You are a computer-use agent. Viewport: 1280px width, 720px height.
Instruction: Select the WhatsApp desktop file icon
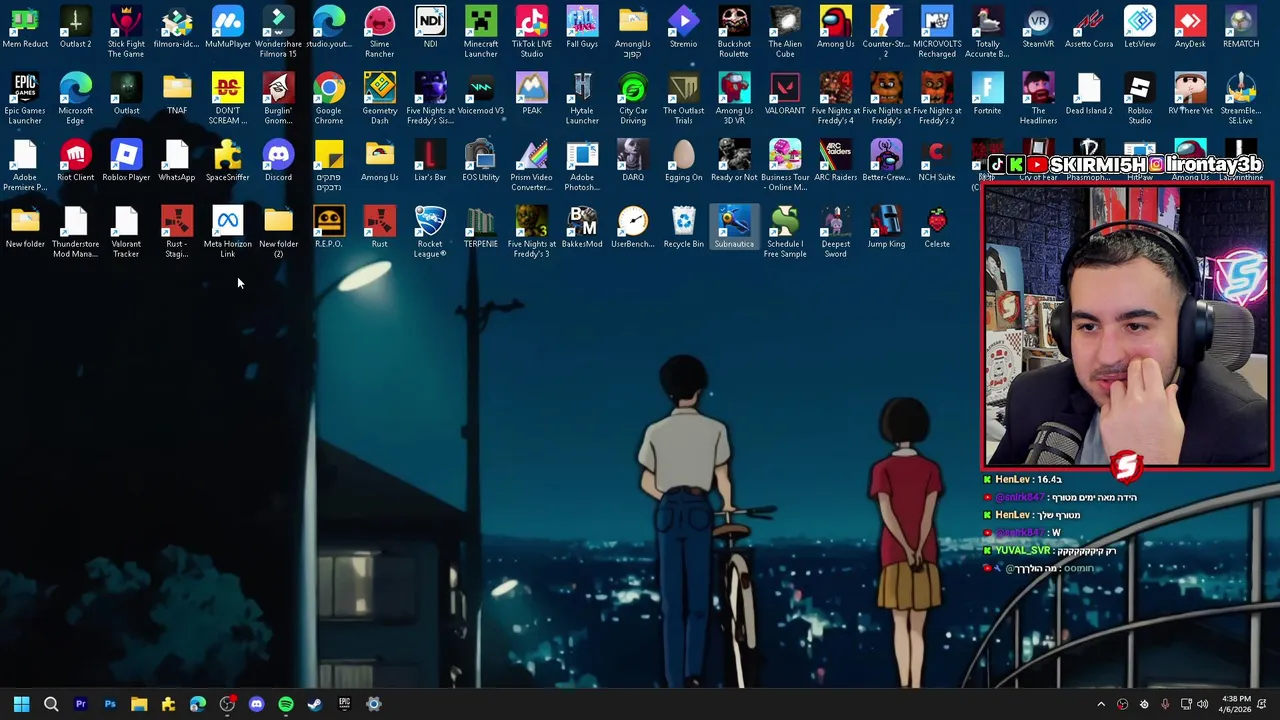[x=177, y=161]
